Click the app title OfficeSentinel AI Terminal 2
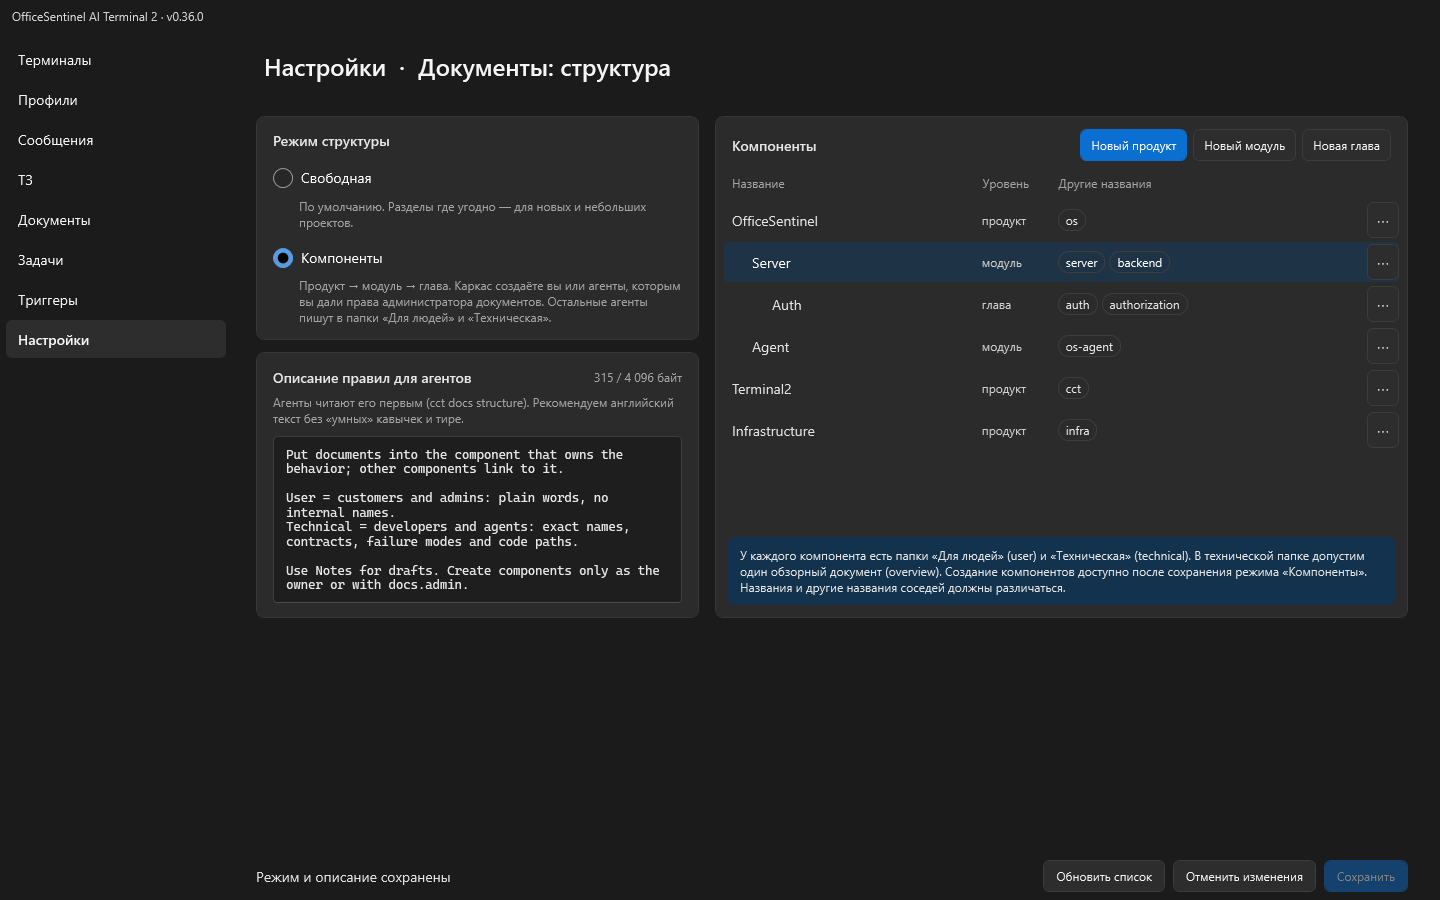 pyautogui.click(x=108, y=17)
